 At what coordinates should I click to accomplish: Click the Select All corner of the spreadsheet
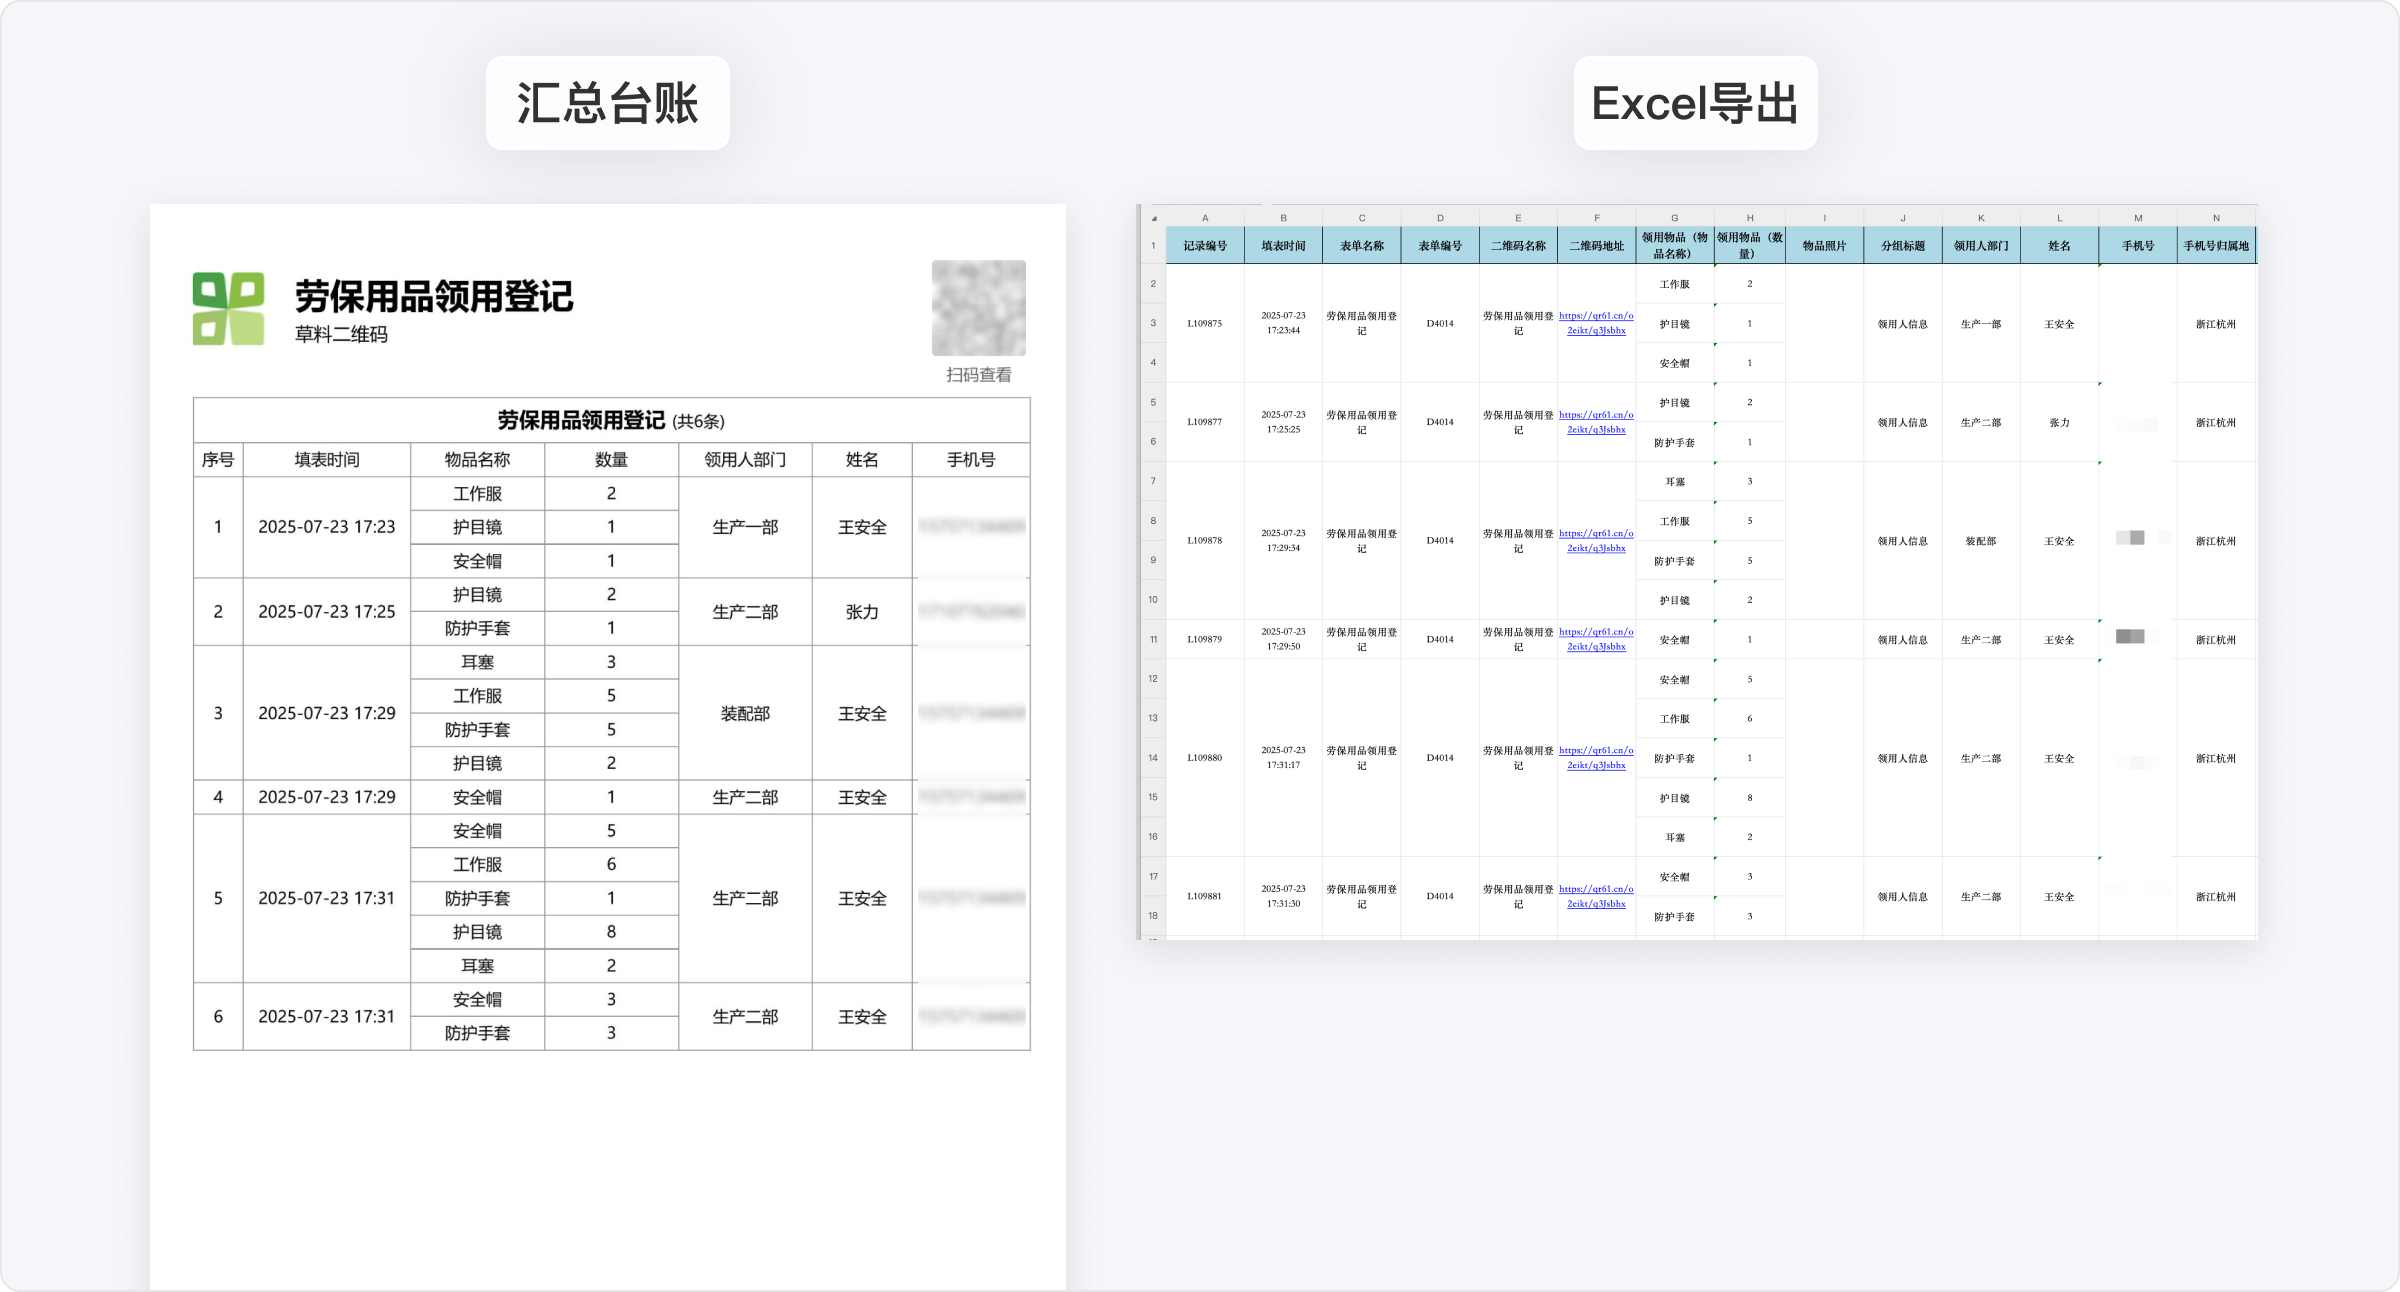pyautogui.click(x=1153, y=217)
